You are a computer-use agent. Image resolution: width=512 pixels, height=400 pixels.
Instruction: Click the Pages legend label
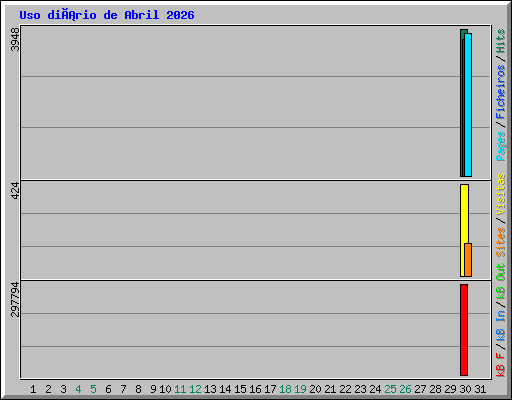pos(501,146)
